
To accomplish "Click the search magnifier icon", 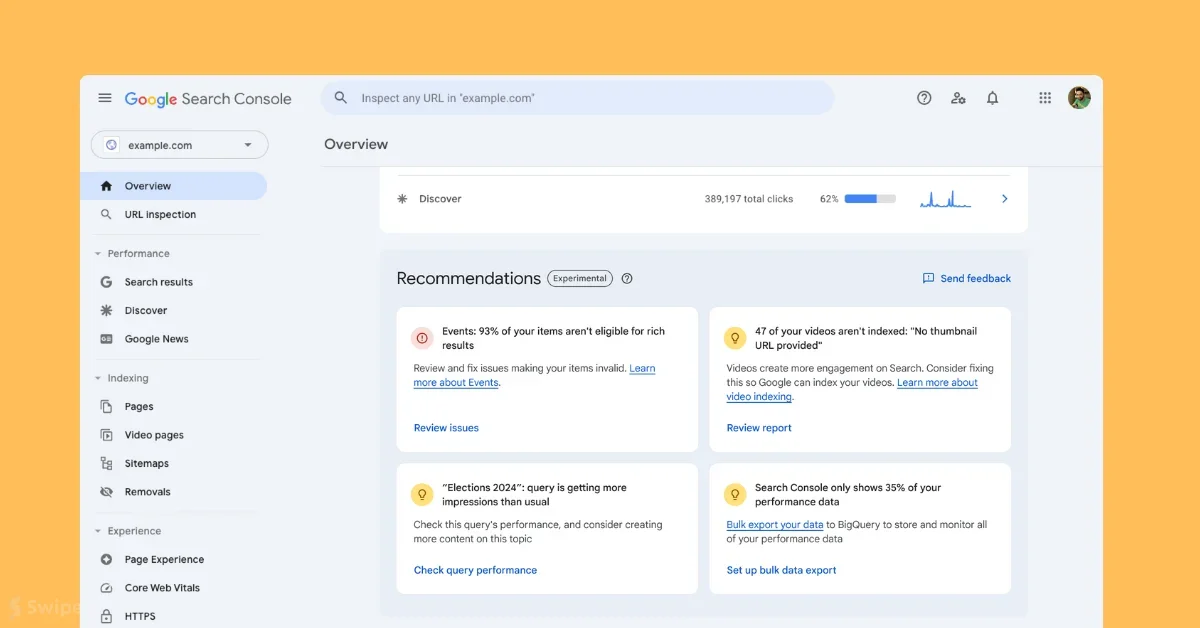I will 341,98.
